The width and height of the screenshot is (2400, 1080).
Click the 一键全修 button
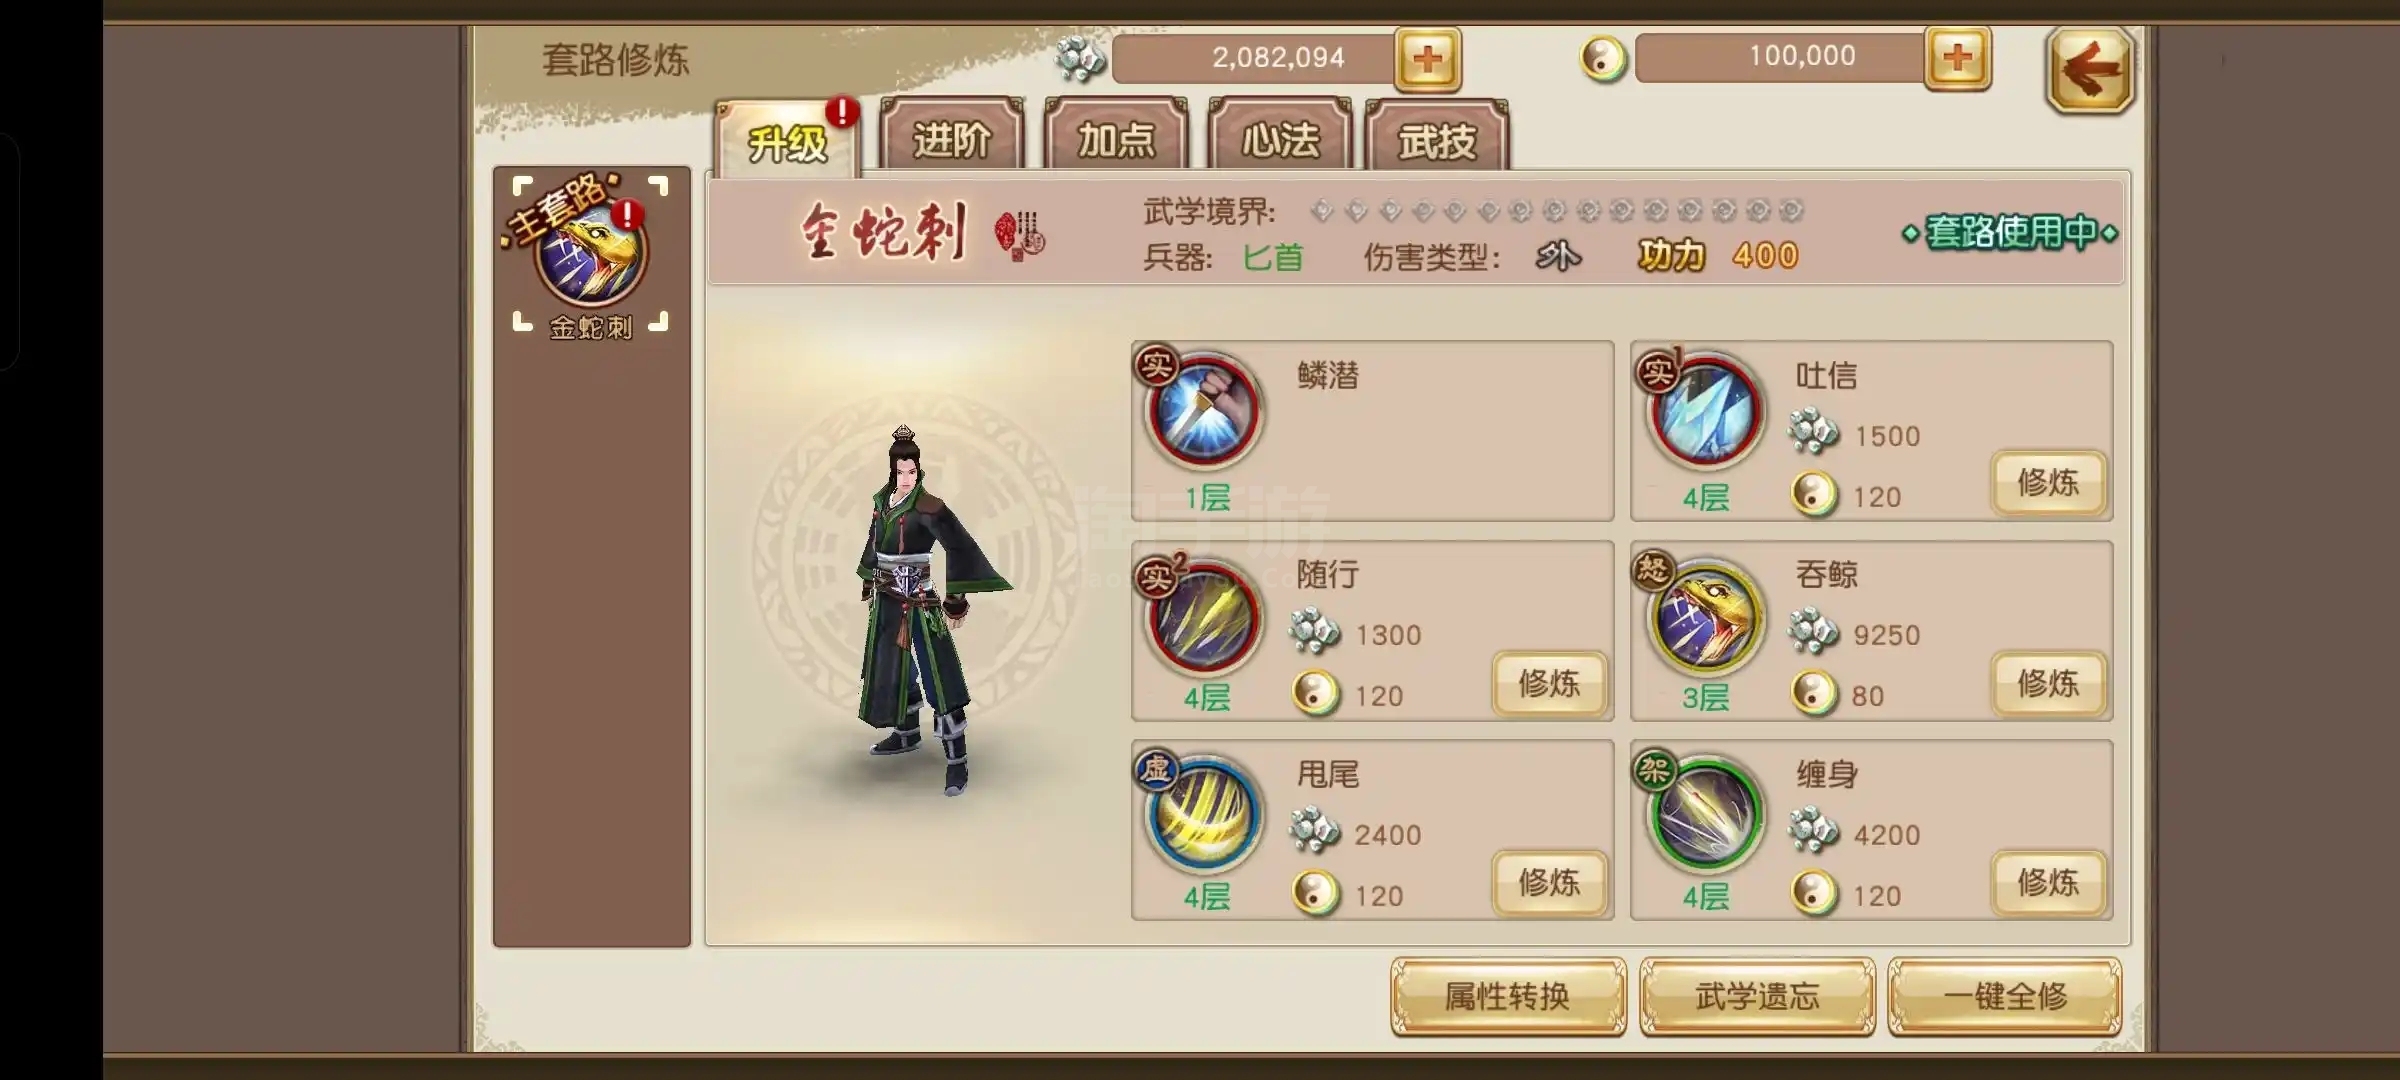tap(2005, 996)
